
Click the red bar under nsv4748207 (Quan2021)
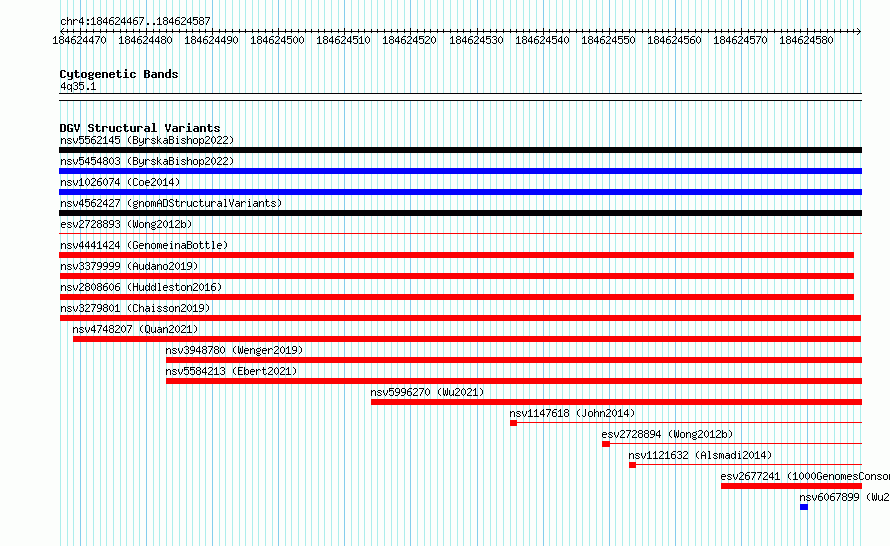pos(467,339)
